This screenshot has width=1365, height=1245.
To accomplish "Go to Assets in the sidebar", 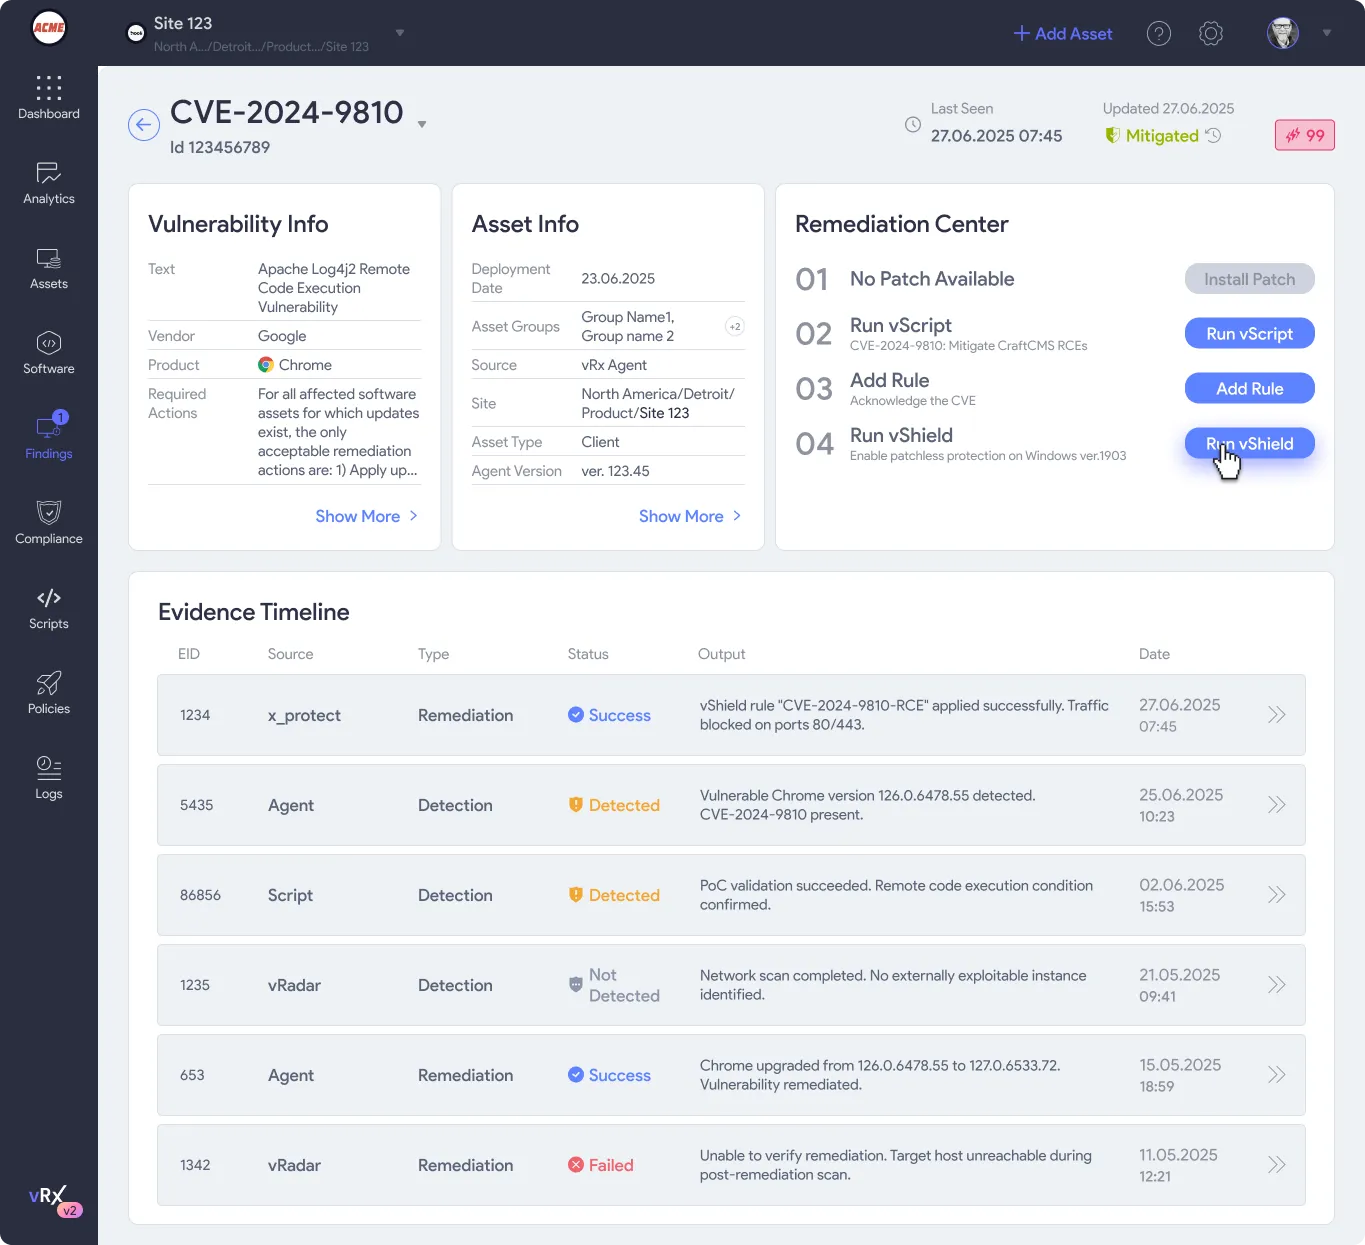I will [49, 268].
